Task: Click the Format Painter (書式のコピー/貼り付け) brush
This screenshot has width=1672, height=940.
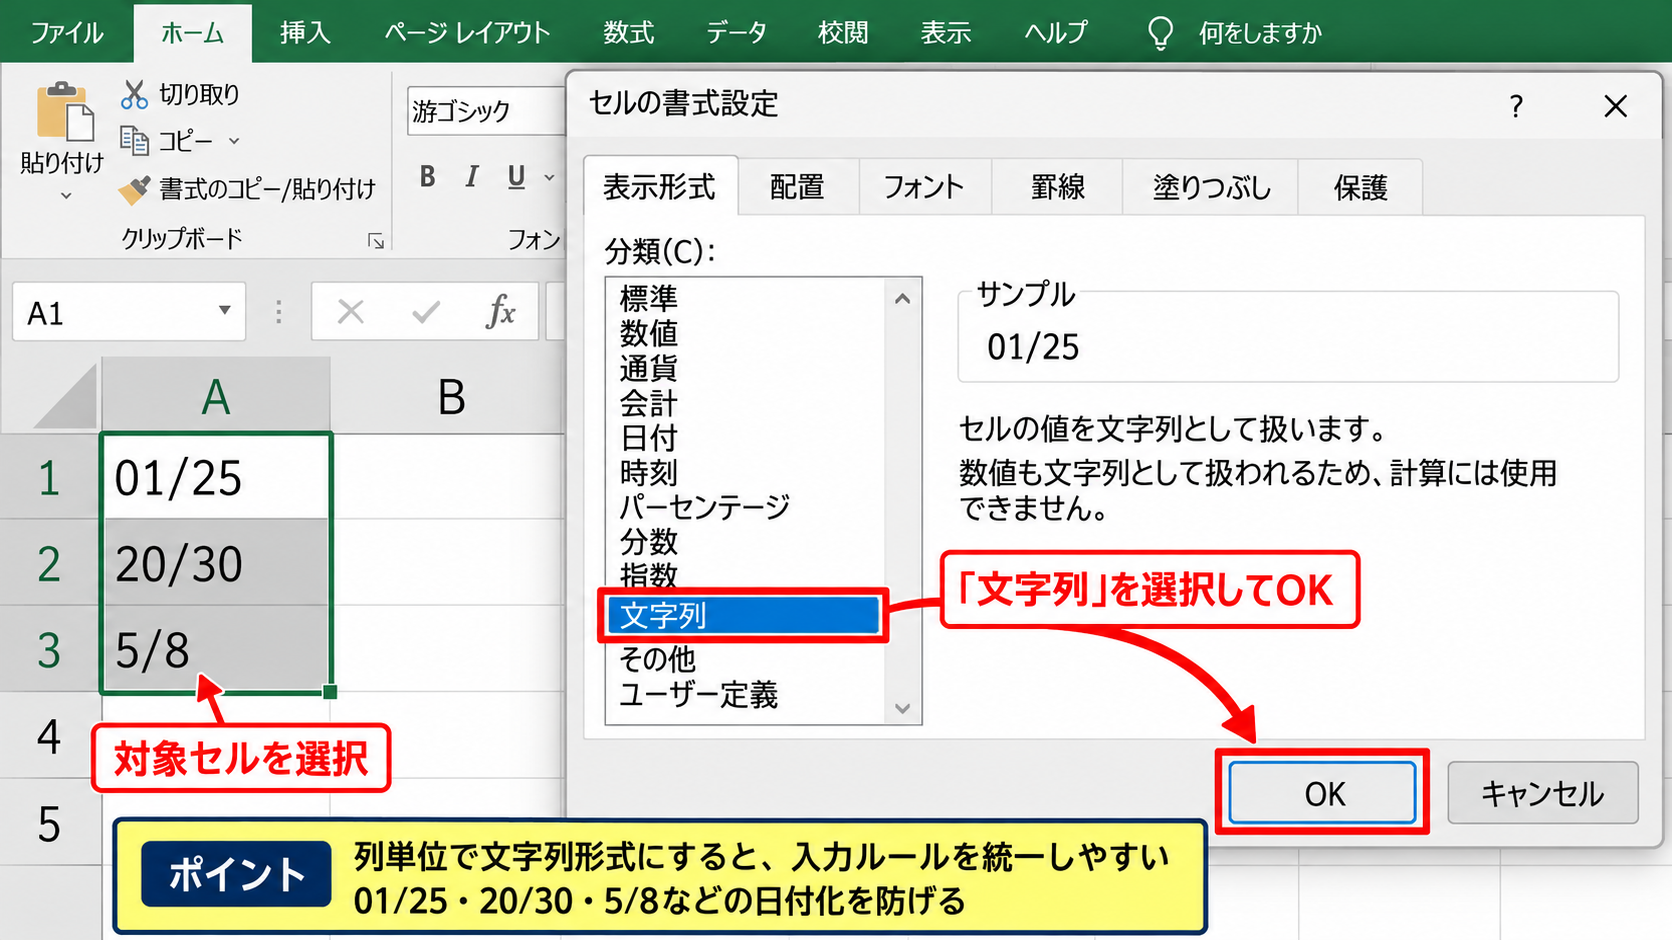Action: [x=134, y=189]
